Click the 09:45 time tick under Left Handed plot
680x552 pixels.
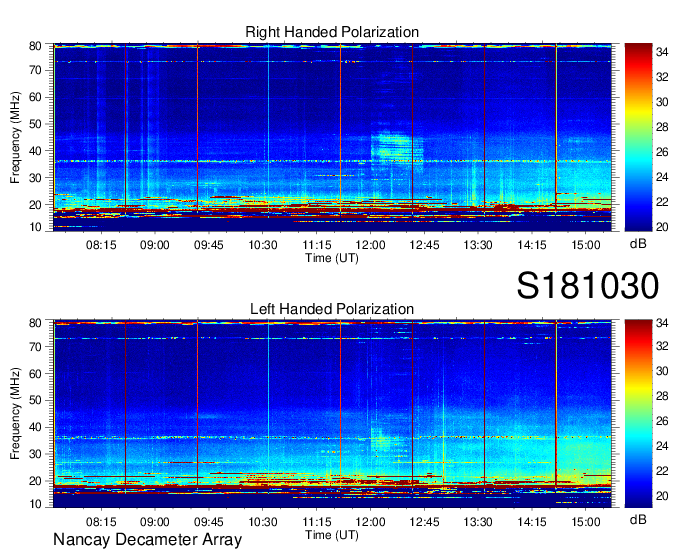(x=209, y=522)
